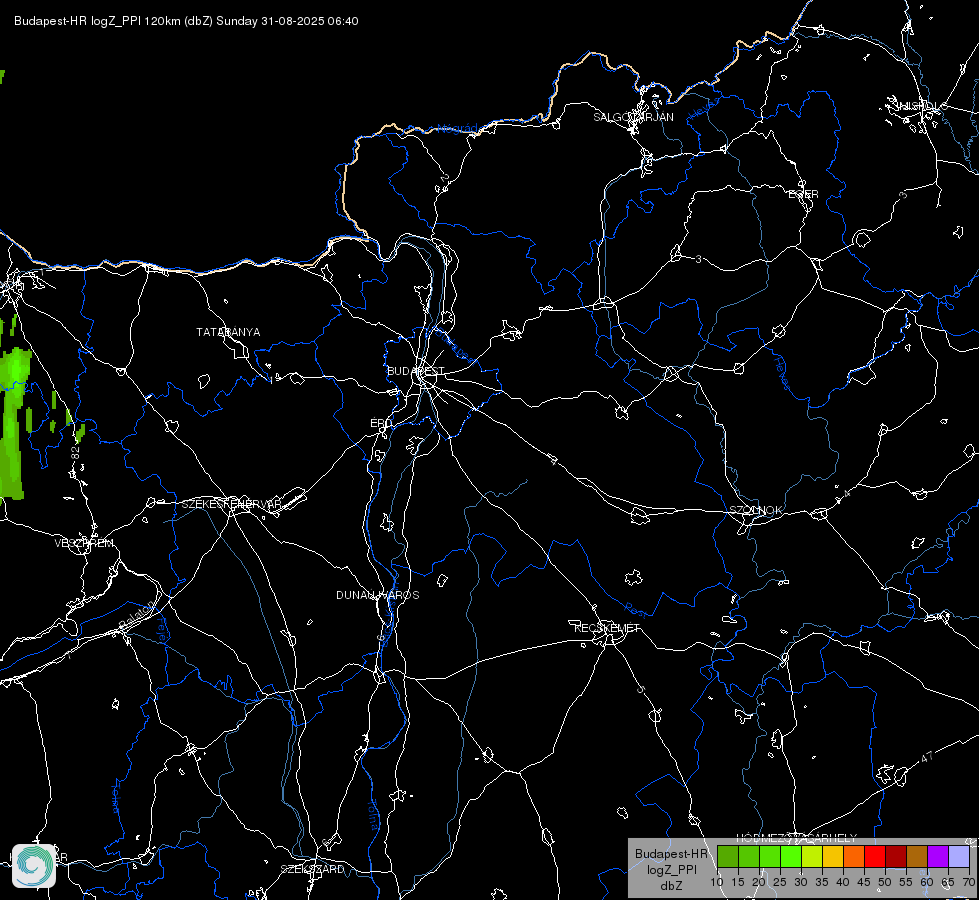Select the purple 60-65 dBZ legend swatch
Image resolution: width=979 pixels, height=900 pixels.
[x=938, y=856]
